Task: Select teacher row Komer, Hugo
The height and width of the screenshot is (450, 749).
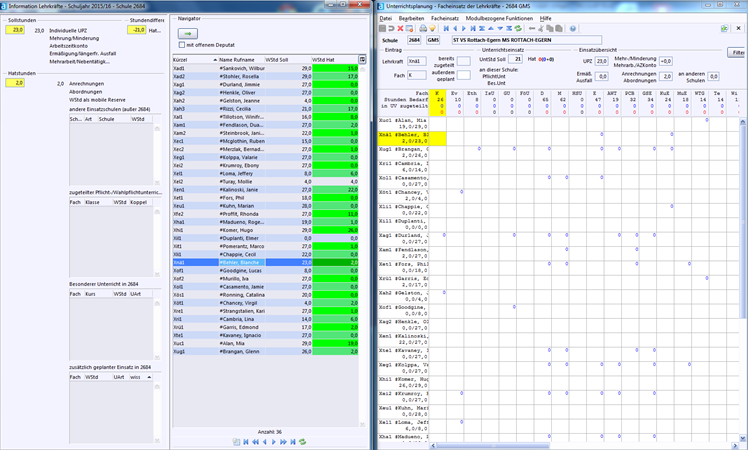Action: (265, 230)
